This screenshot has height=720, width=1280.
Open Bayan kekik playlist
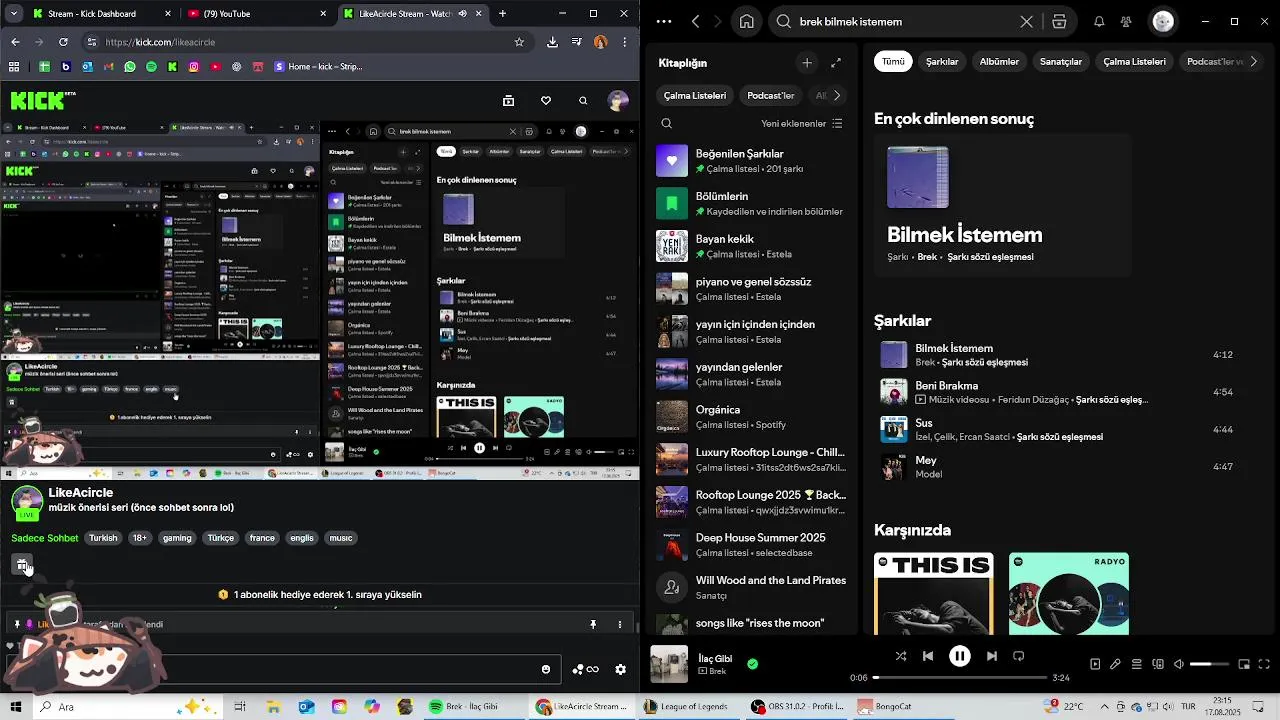(750, 246)
